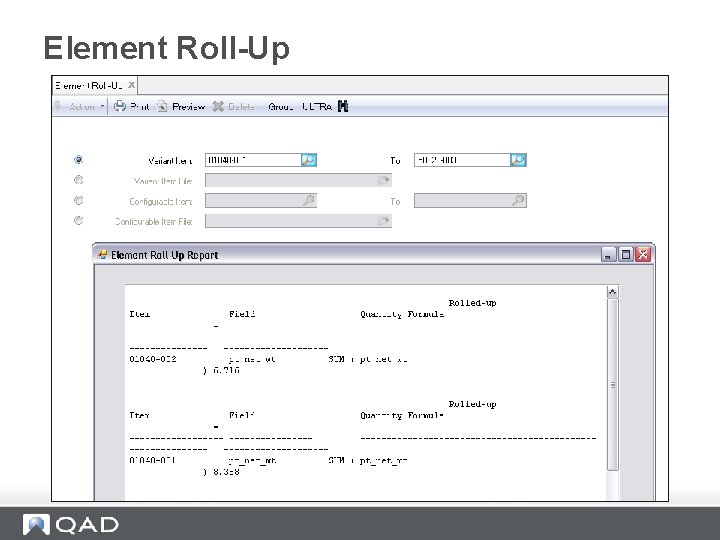The image size is (720, 540).
Task: Click the Print toolbar button
Action: coord(132,107)
